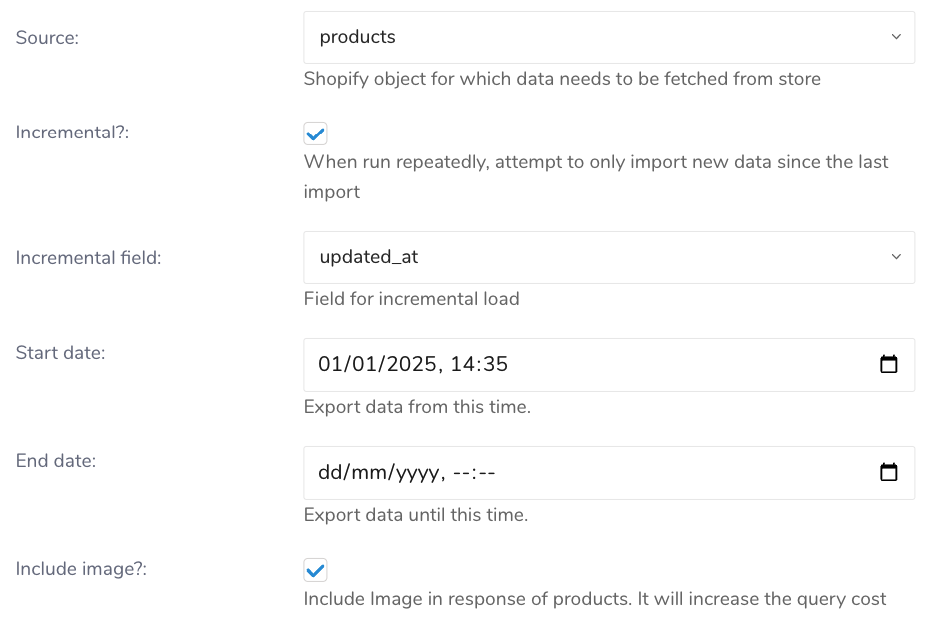The image size is (929, 625).
Task: Uncheck the Incremental checkbox
Action: [x=315, y=134]
